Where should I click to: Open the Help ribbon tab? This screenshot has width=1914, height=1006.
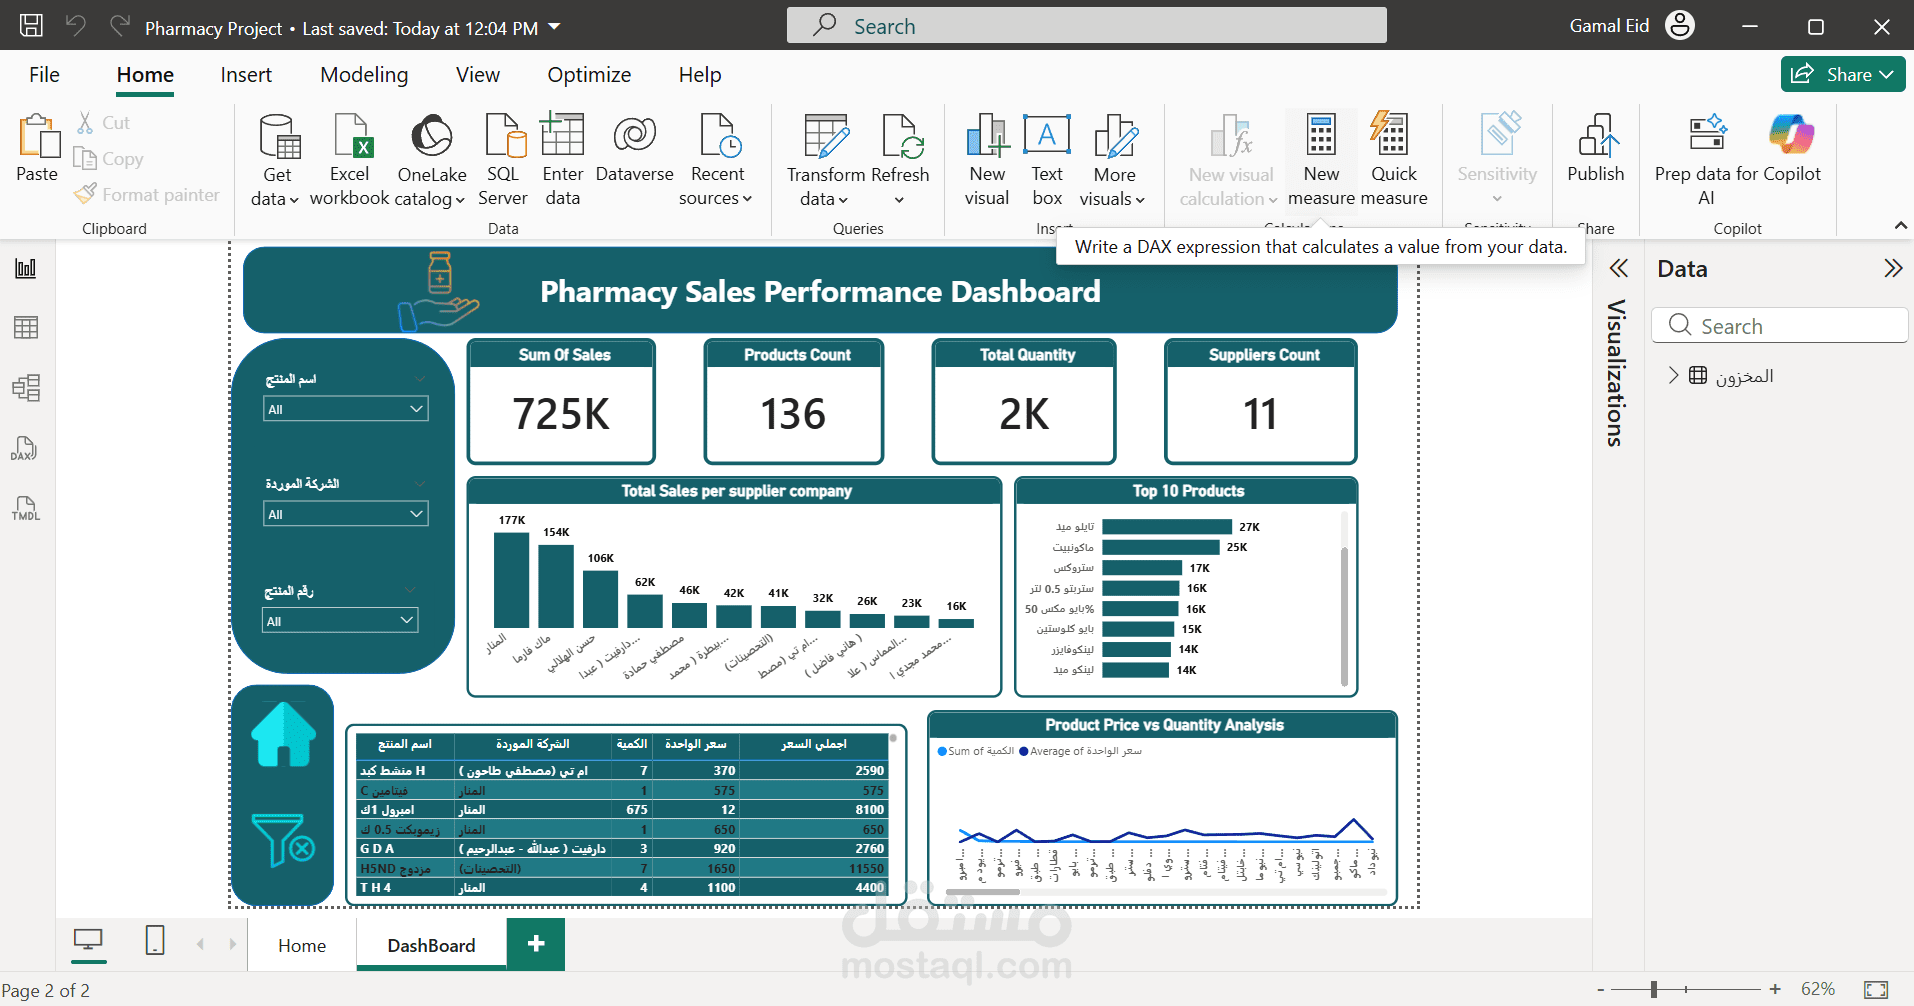coord(700,75)
